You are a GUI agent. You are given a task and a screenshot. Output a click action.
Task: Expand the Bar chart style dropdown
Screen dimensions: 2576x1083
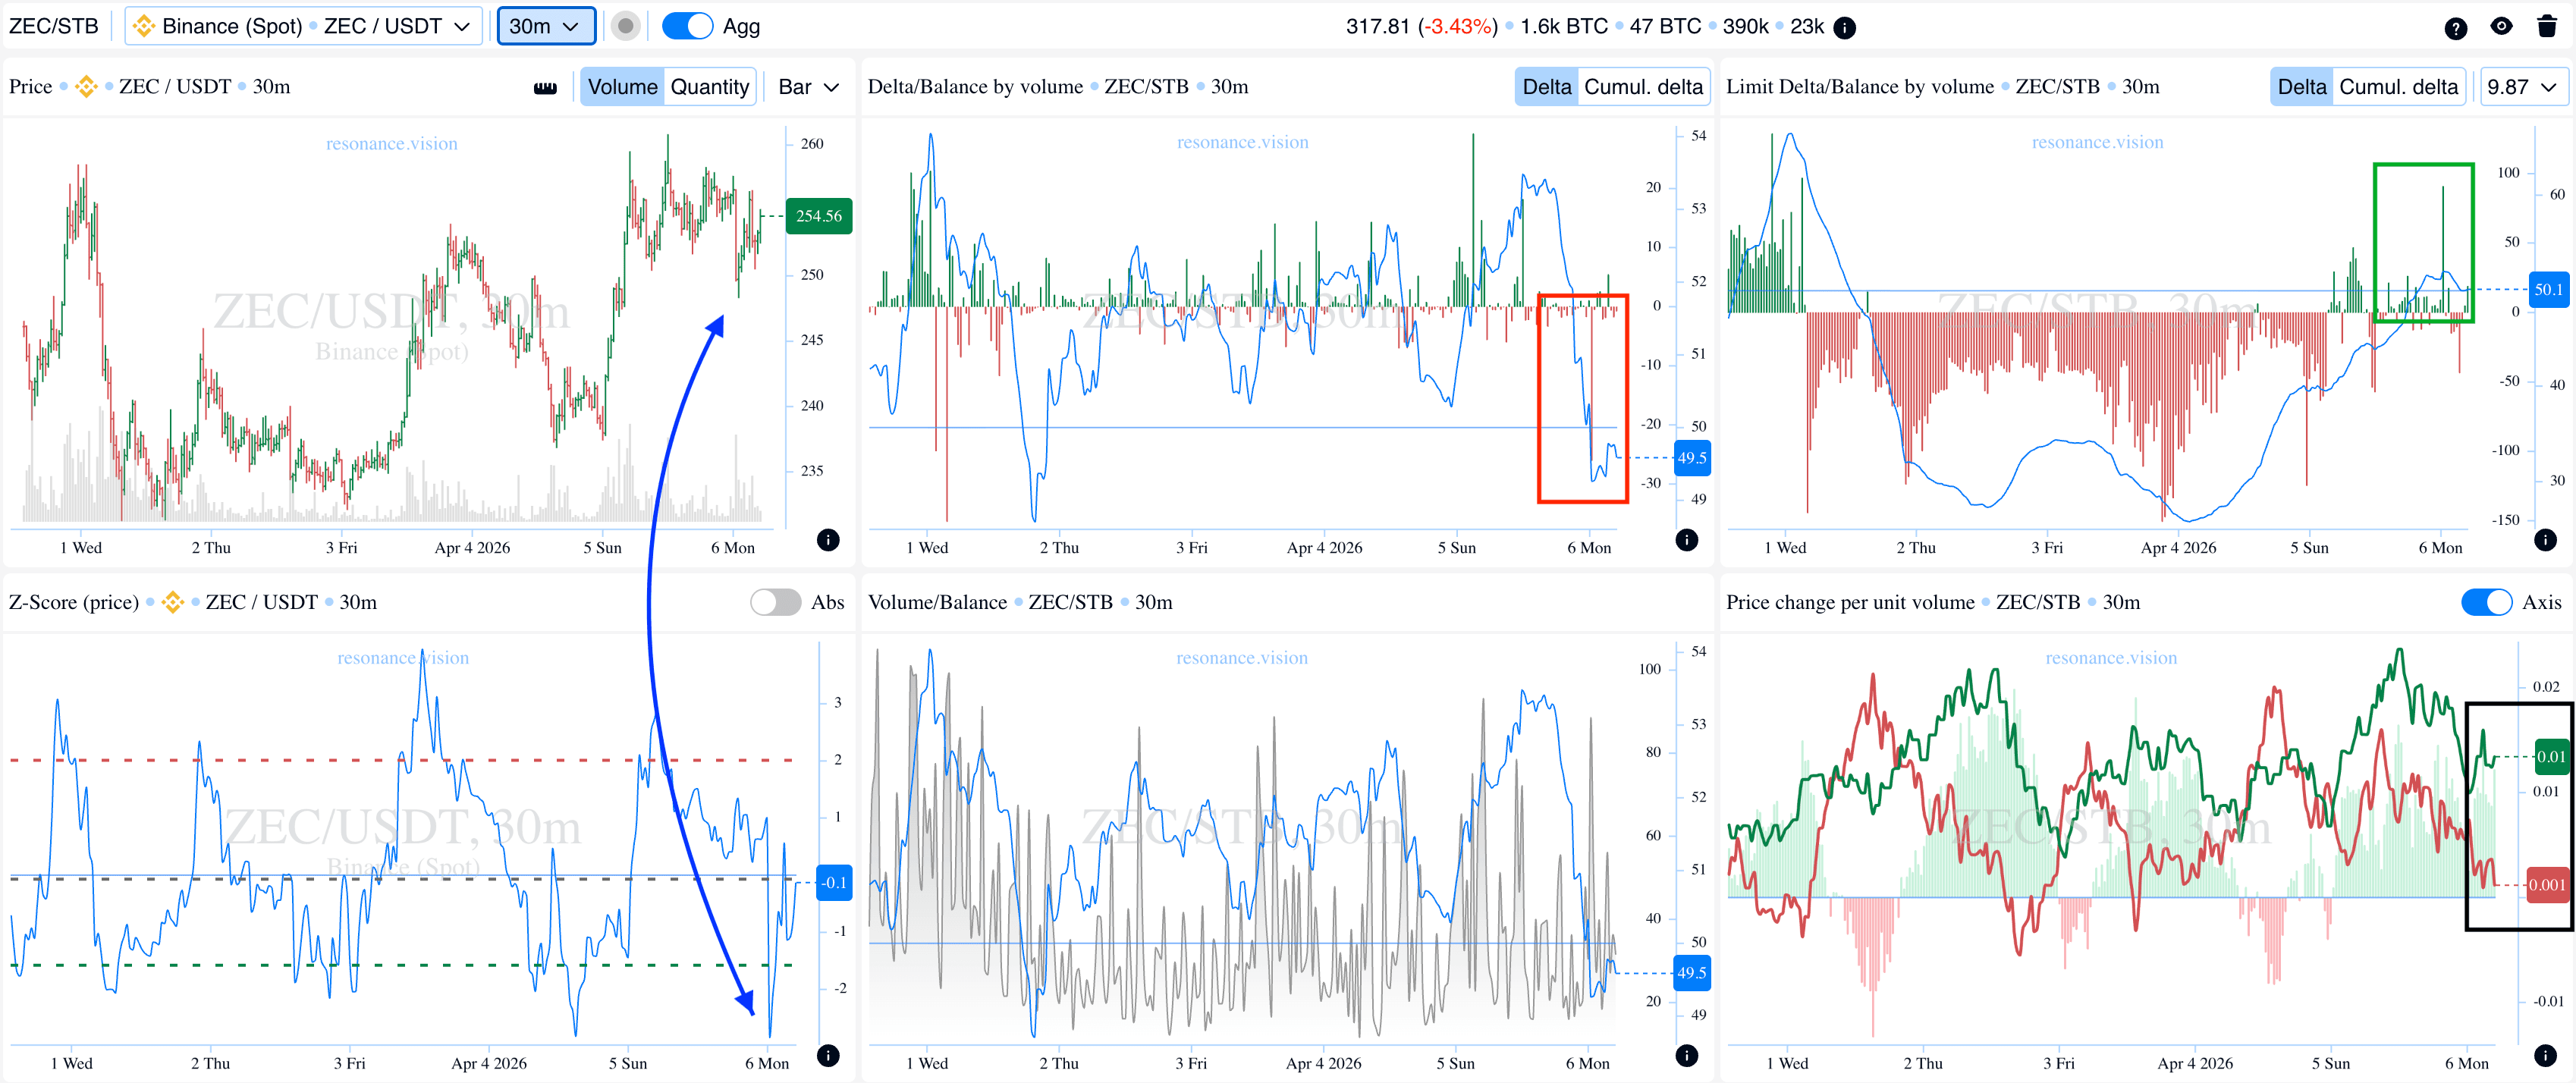coord(807,87)
